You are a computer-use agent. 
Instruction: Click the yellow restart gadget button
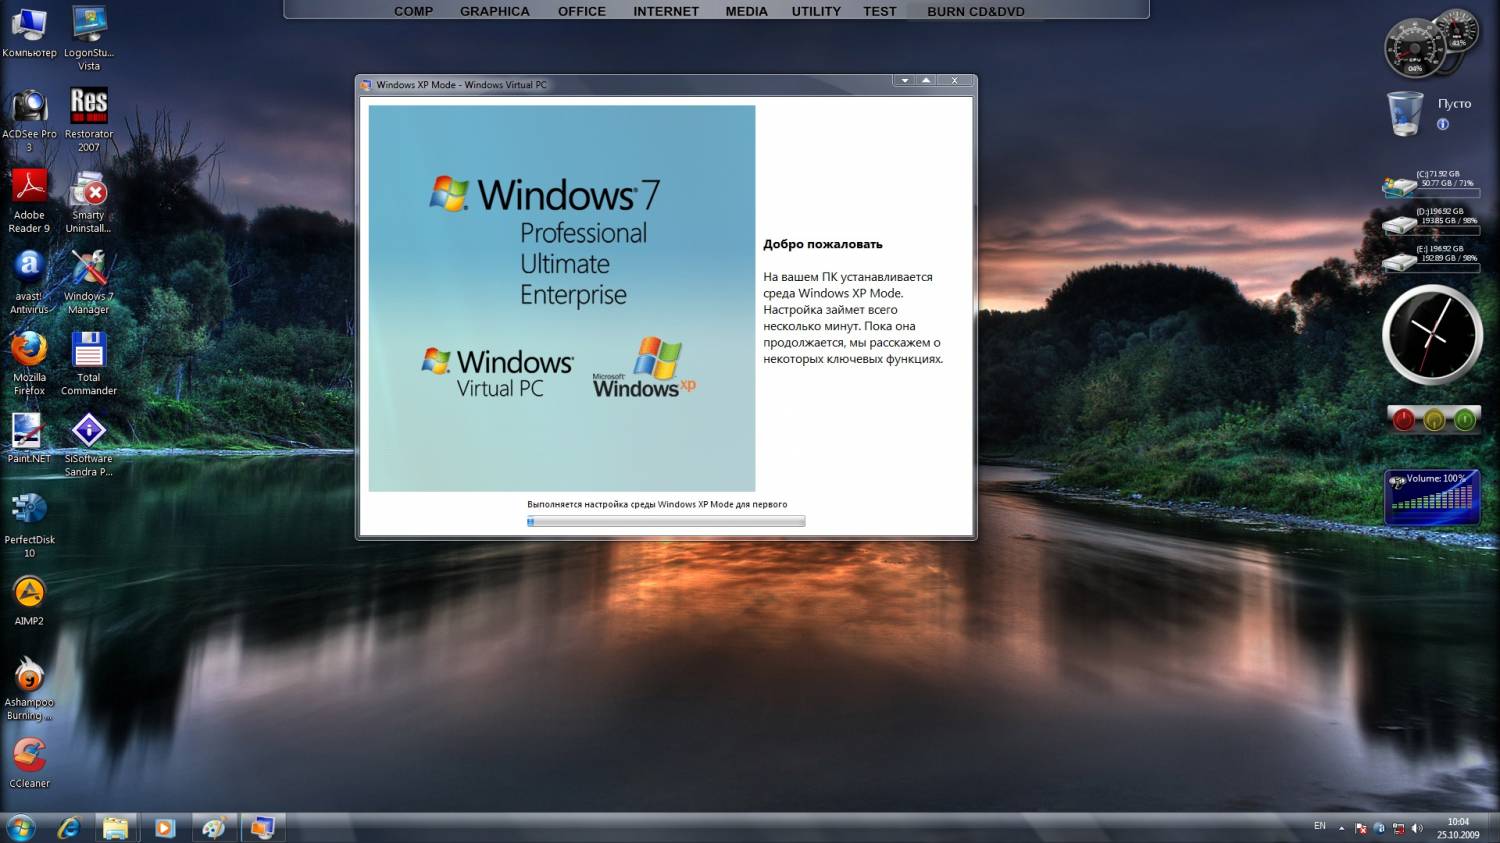click(1434, 419)
